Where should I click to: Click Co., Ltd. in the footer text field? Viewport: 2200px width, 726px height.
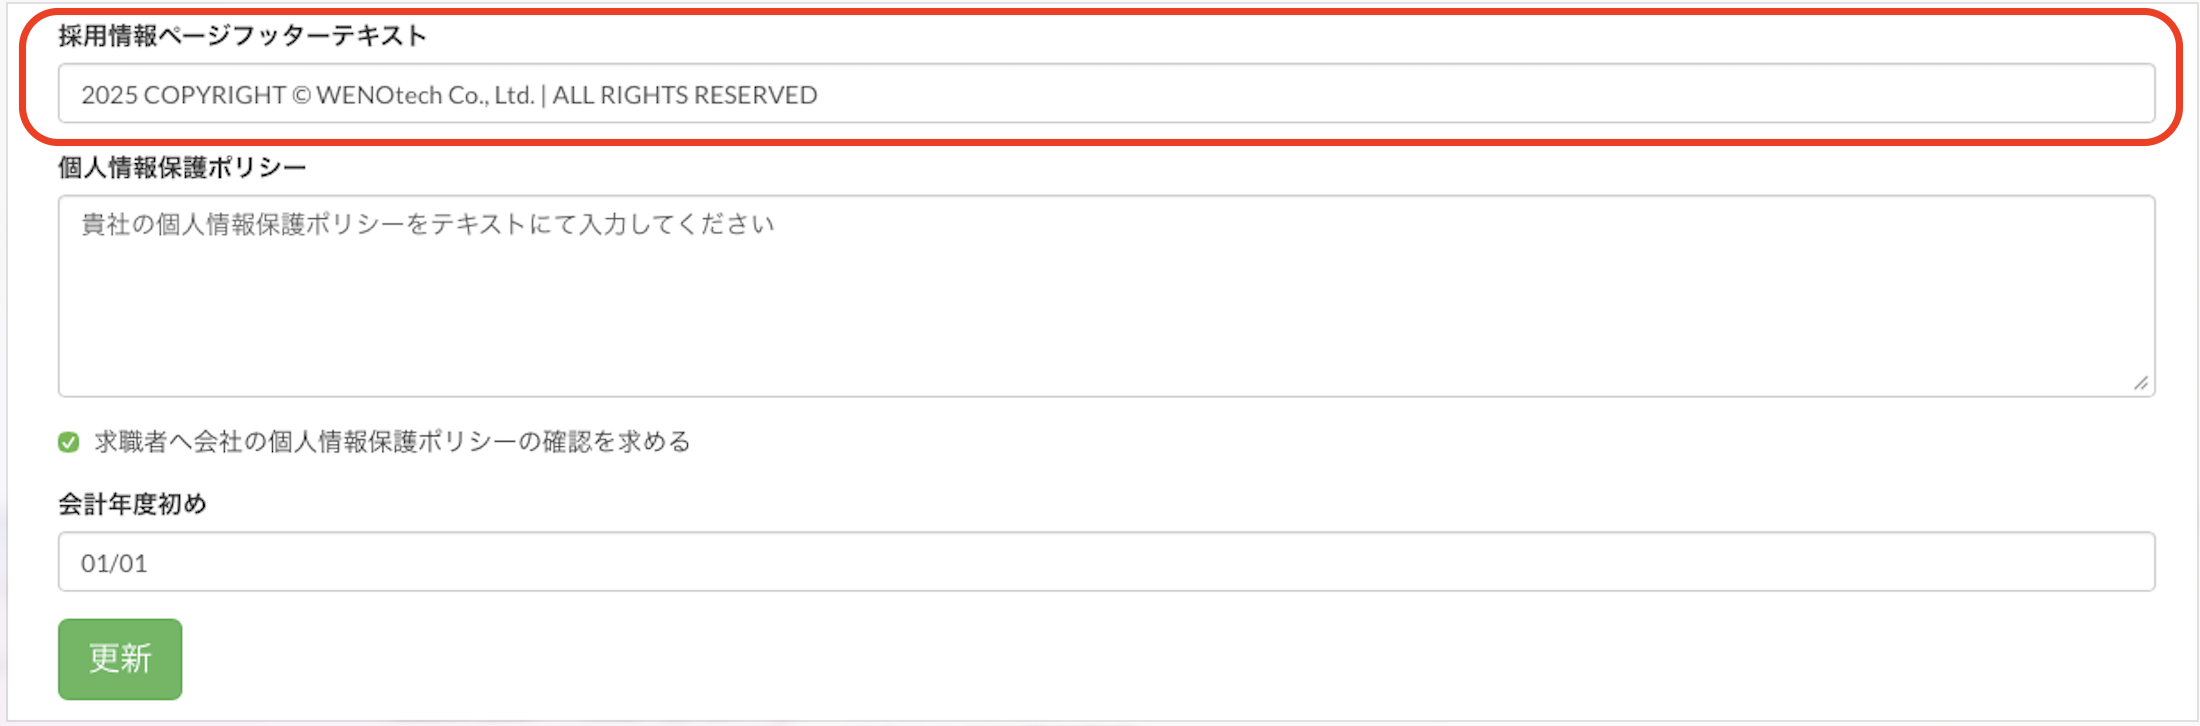click(491, 95)
